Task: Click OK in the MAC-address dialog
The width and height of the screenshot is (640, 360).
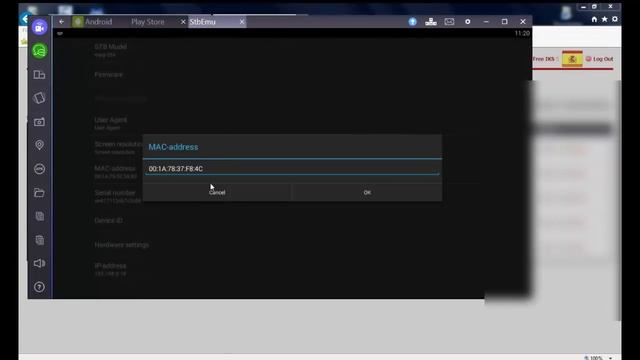Action: click(367, 192)
